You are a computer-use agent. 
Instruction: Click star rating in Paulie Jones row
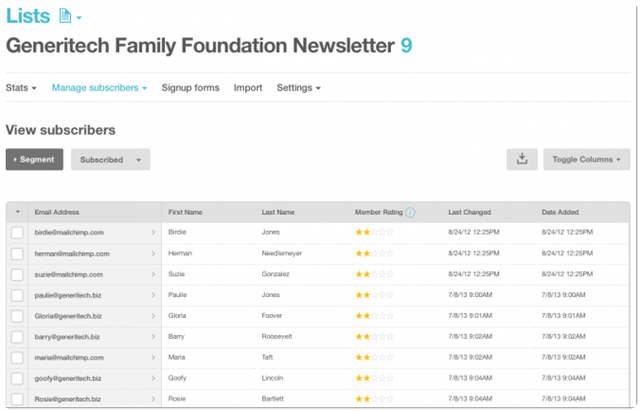[x=374, y=295]
